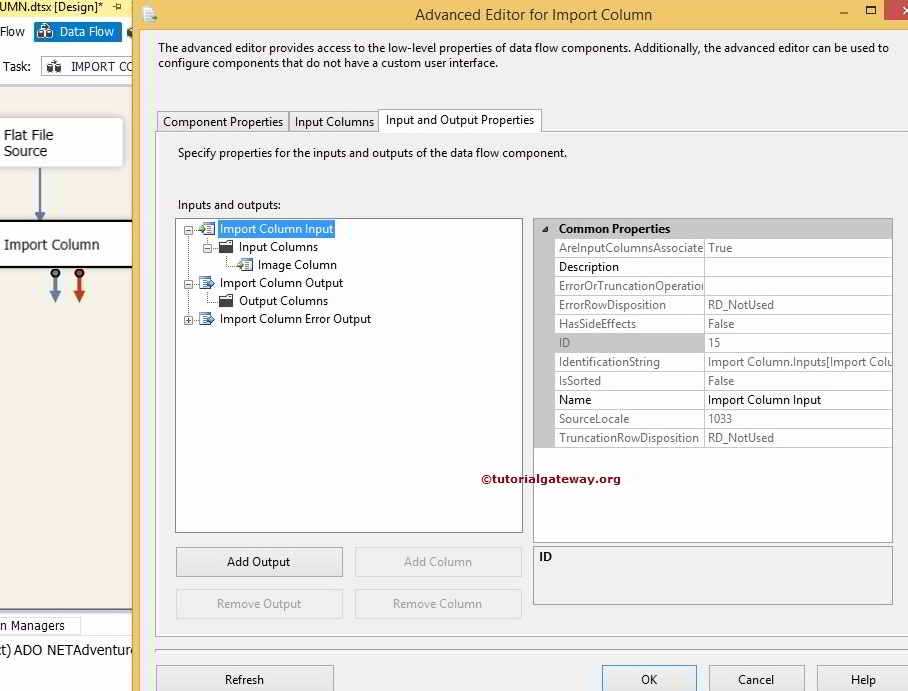908x691 pixels.
Task: Click the Data Flow designer icon
Action: [x=45, y=31]
